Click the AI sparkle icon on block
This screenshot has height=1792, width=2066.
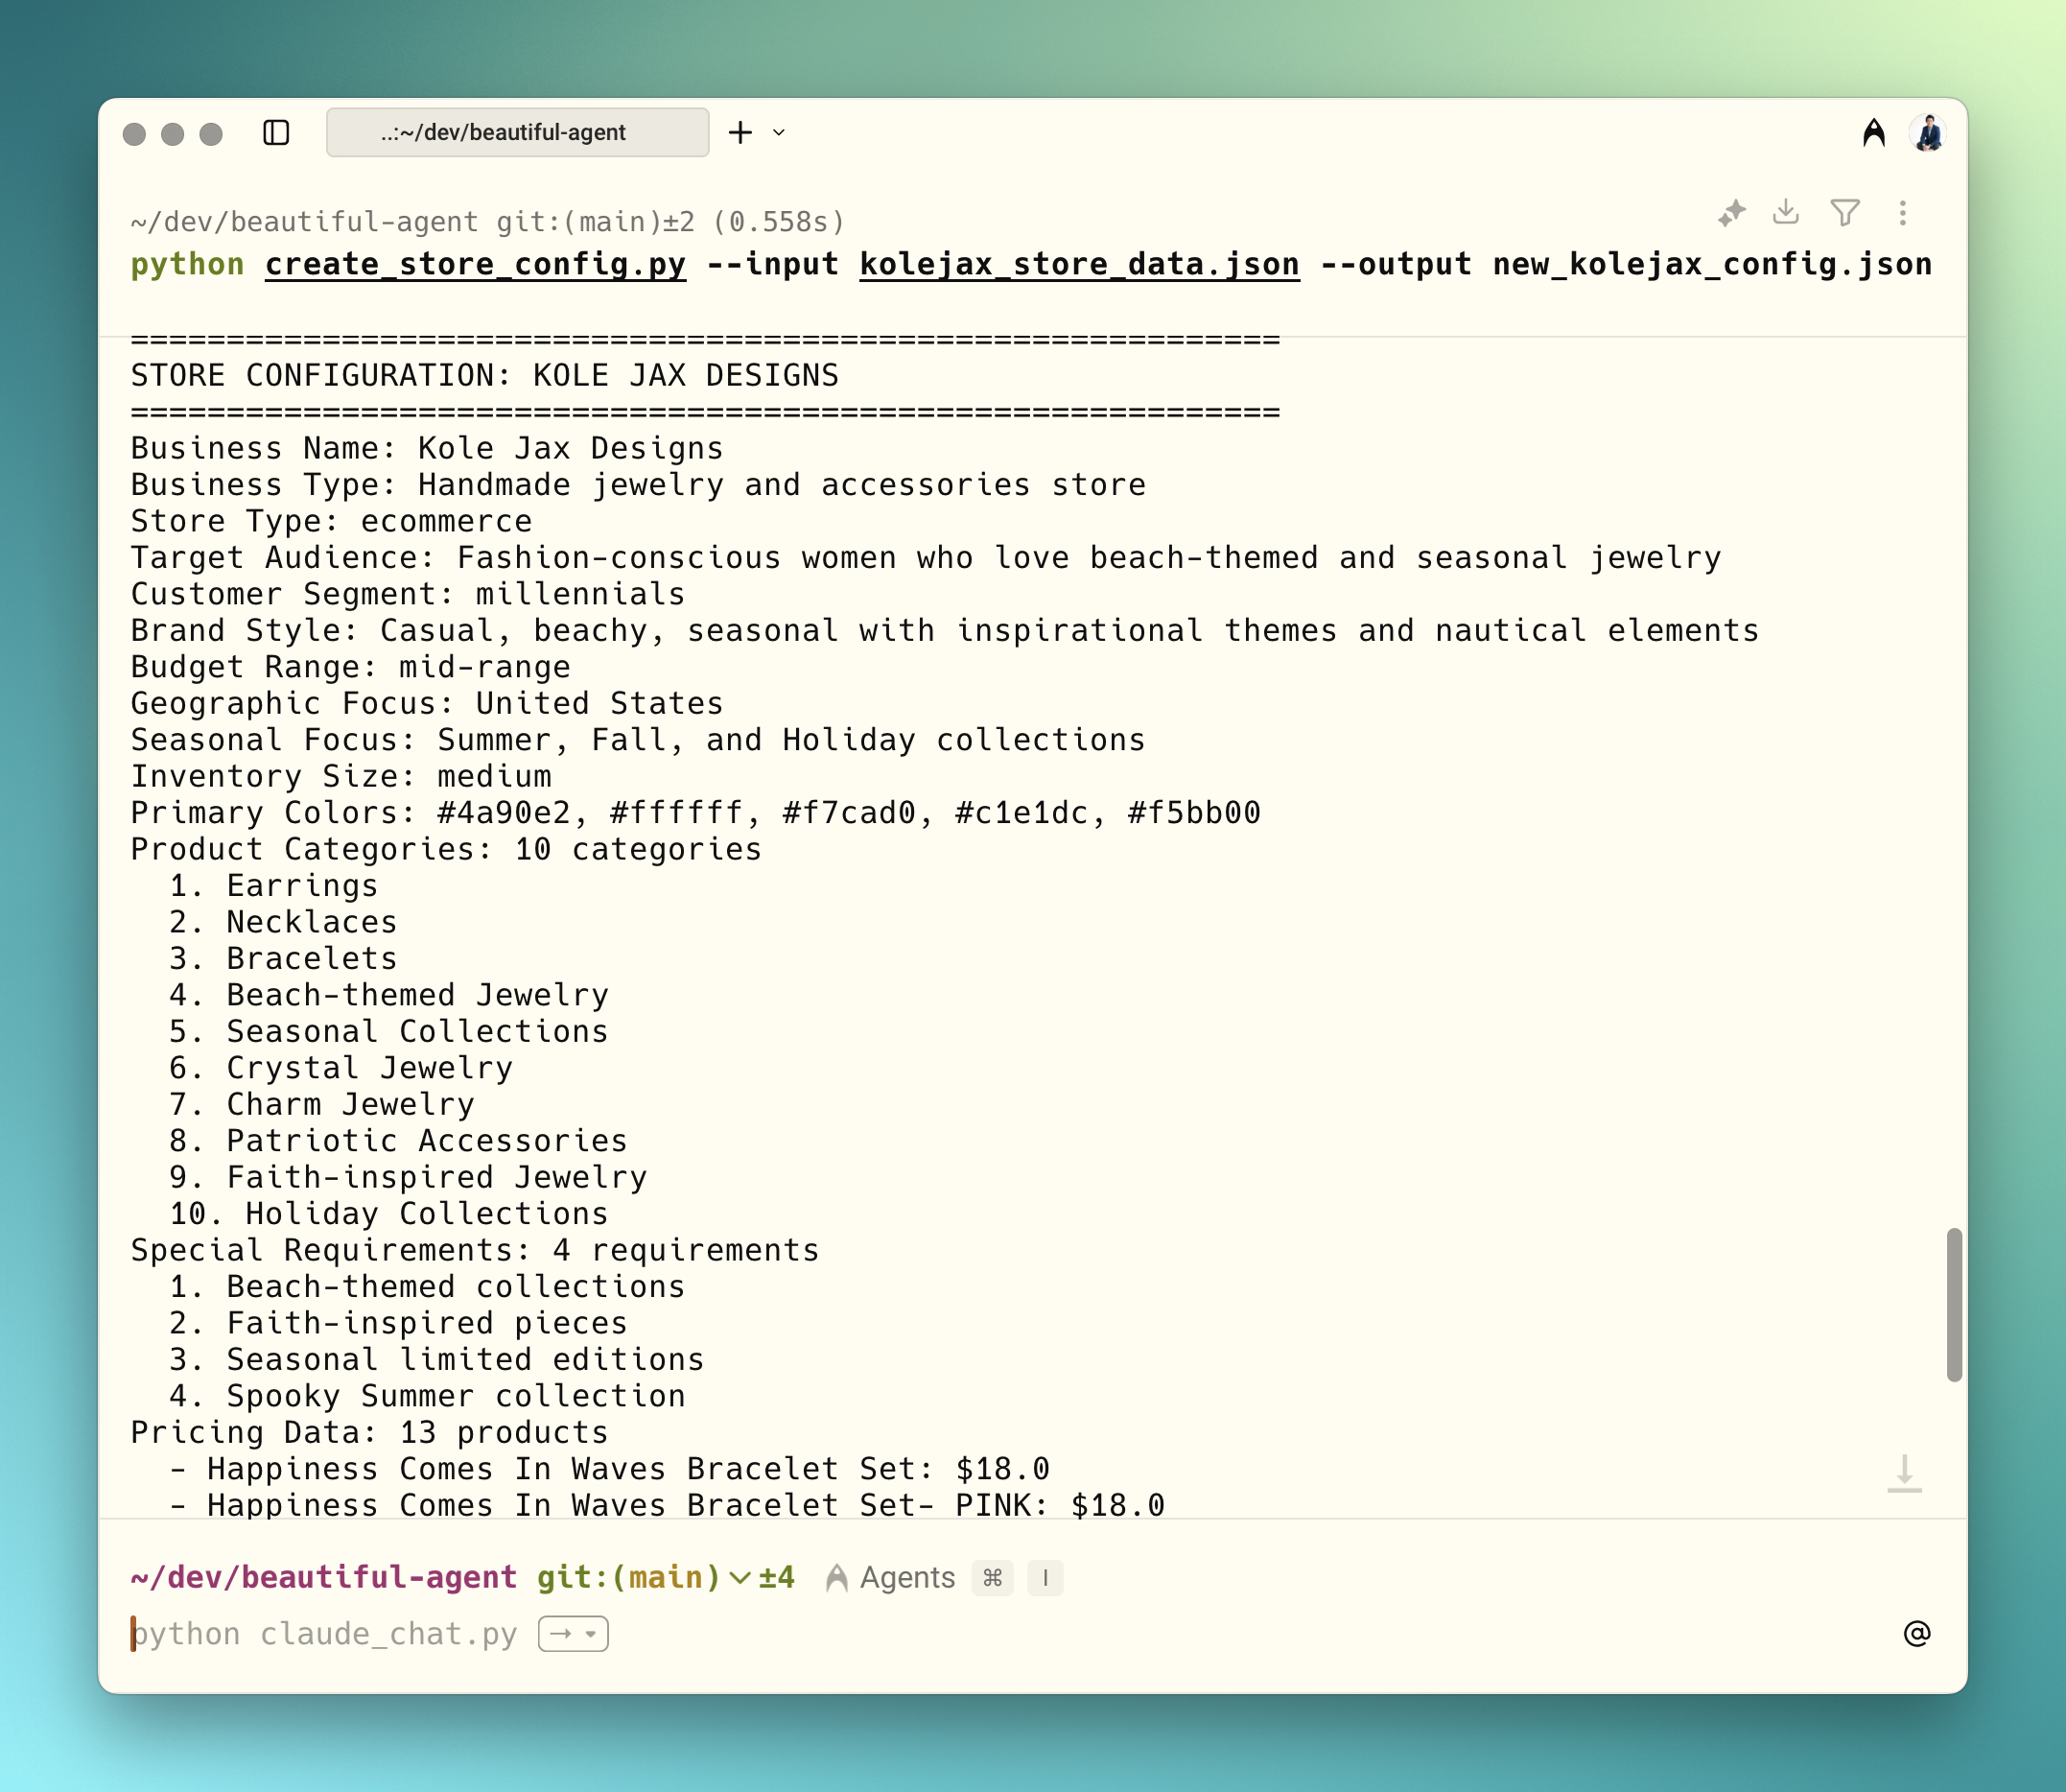point(1731,212)
